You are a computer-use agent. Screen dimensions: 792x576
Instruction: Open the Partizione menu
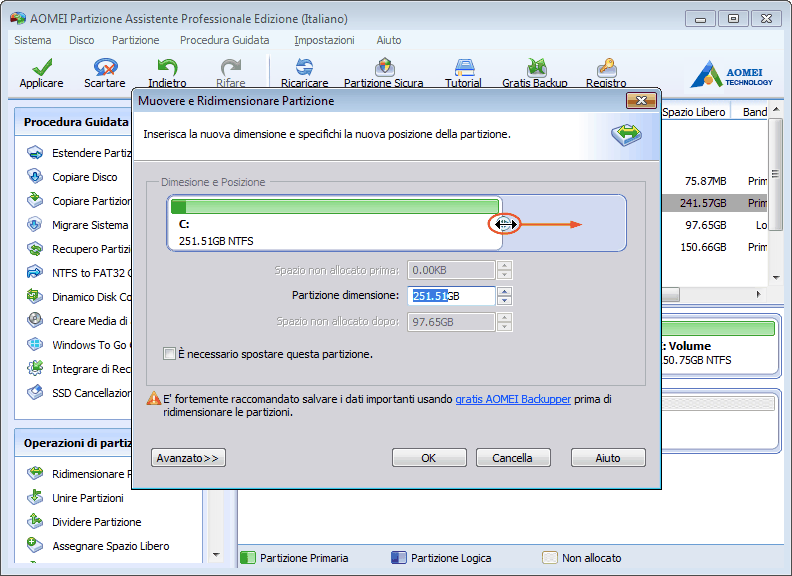[136, 40]
